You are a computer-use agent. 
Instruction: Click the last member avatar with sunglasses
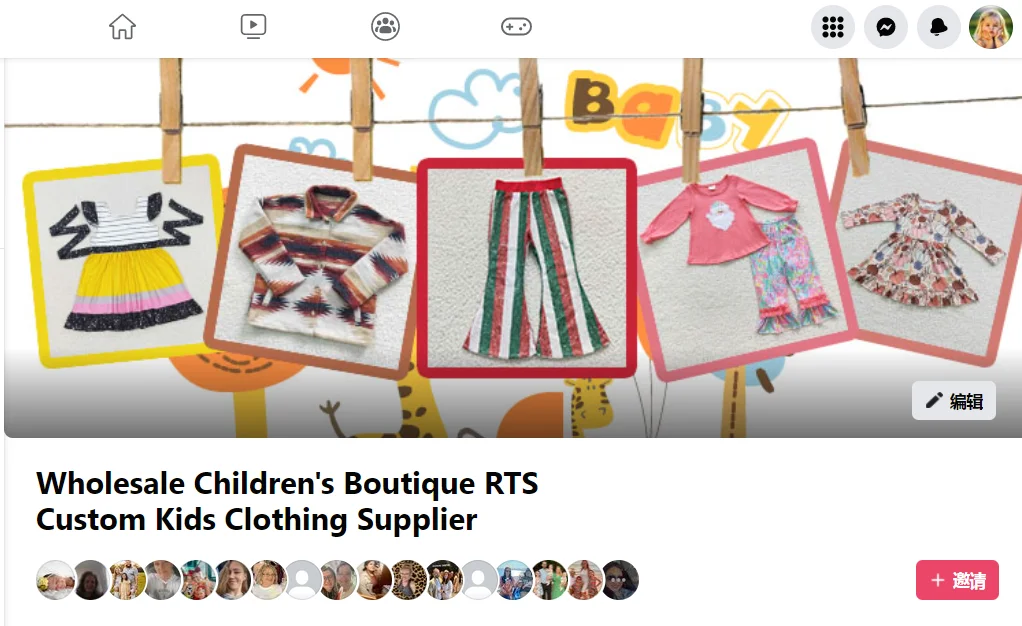[x=619, y=580]
